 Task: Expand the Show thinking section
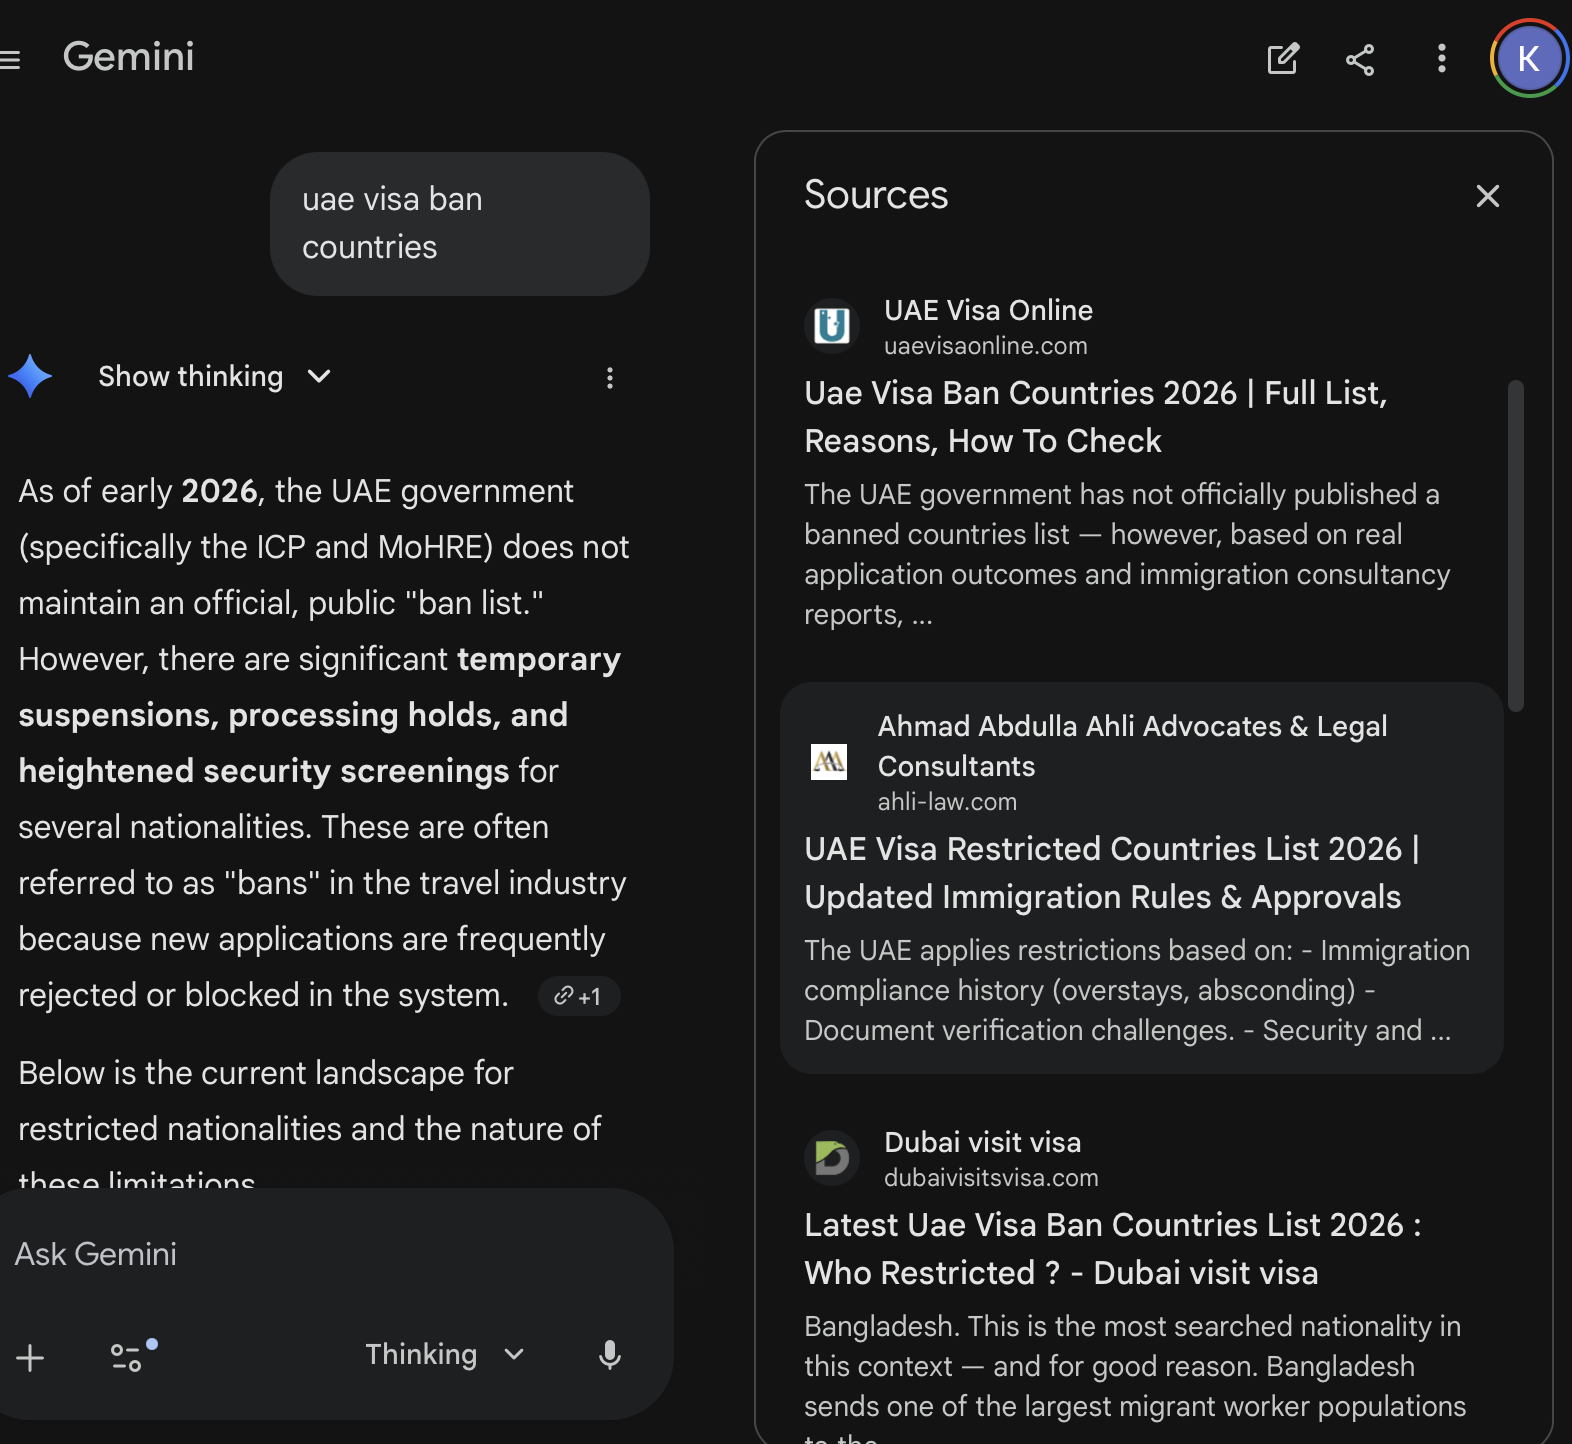214,376
